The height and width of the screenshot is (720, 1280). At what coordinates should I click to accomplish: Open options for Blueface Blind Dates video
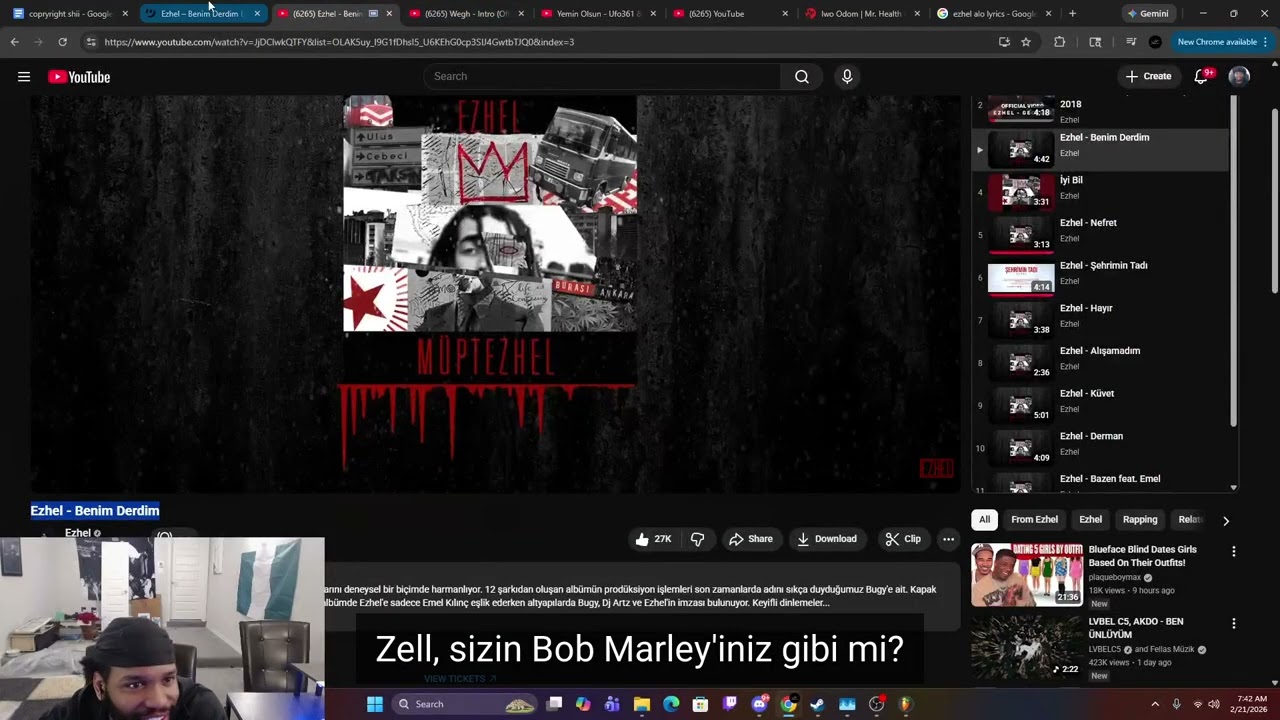tap(1233, 551)
